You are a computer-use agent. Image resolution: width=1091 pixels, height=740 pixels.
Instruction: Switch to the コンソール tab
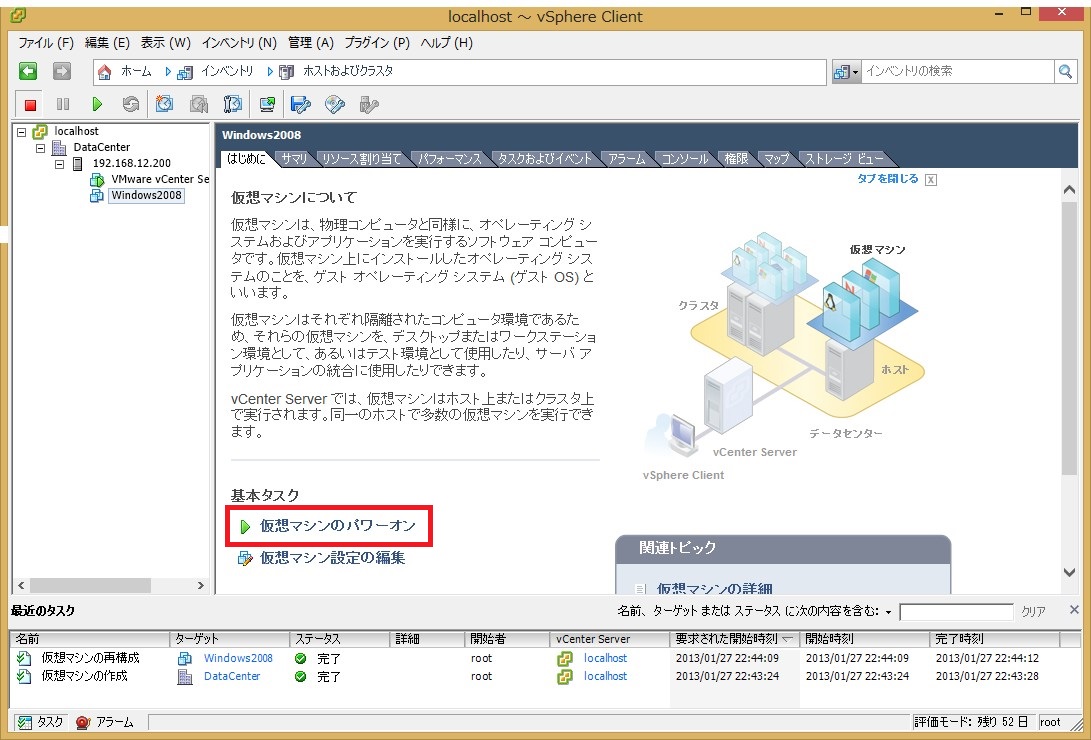pyautogui.click(x=685, y=159)
